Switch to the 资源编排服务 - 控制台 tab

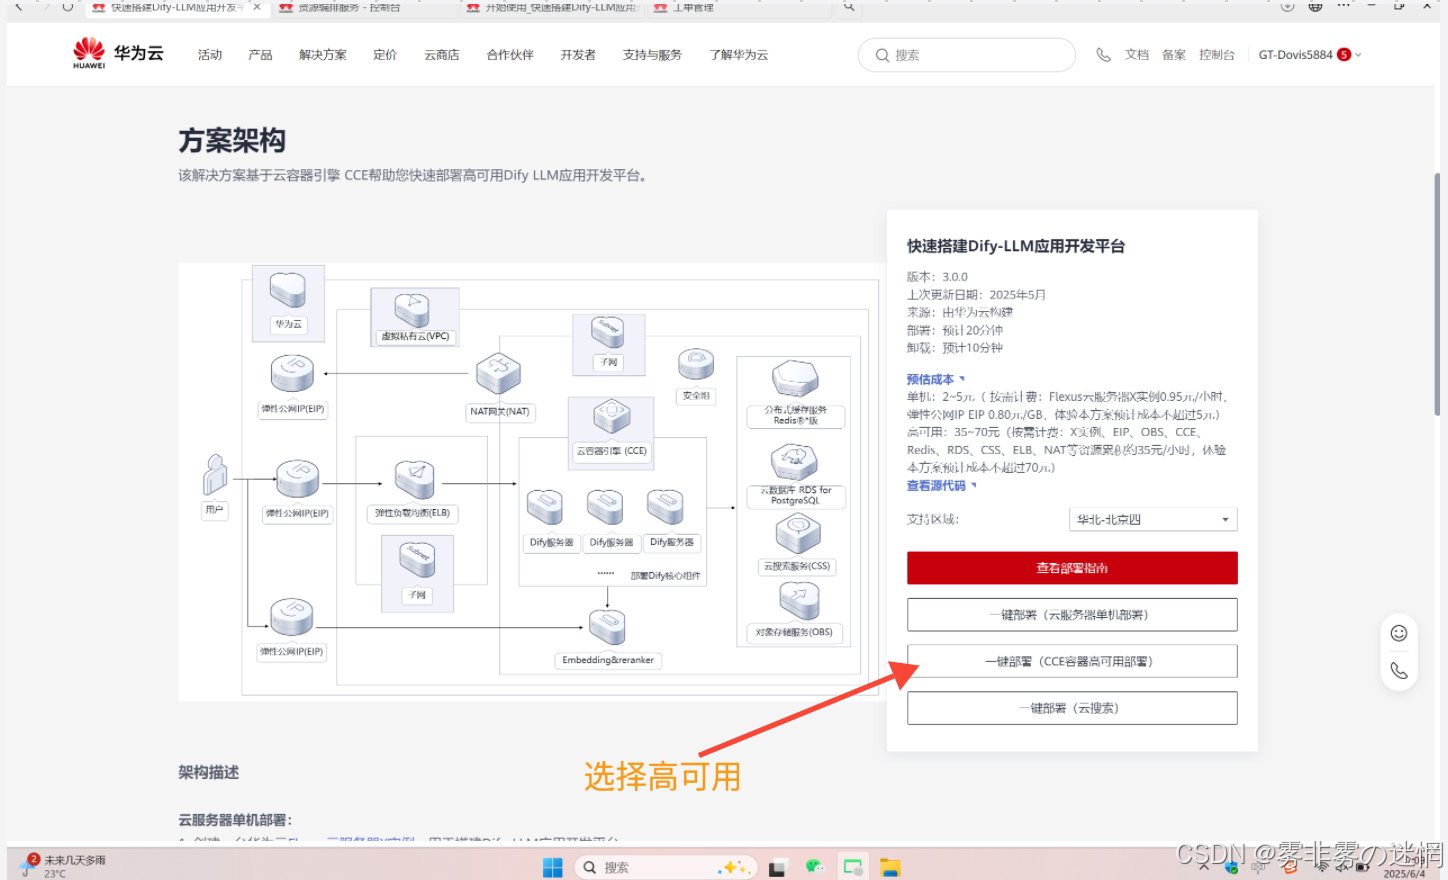(x=348, y=7)
